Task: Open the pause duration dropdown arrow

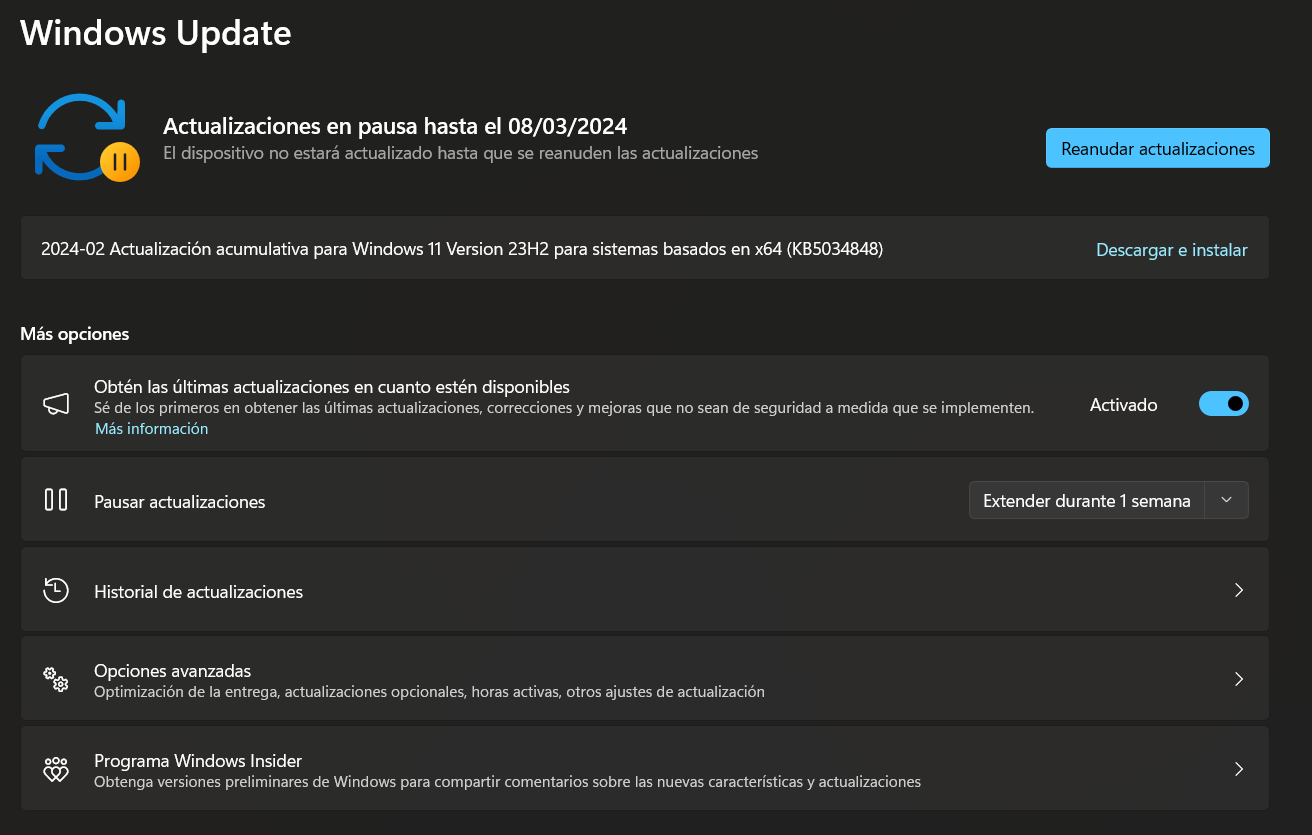Action: (1227, 500)
